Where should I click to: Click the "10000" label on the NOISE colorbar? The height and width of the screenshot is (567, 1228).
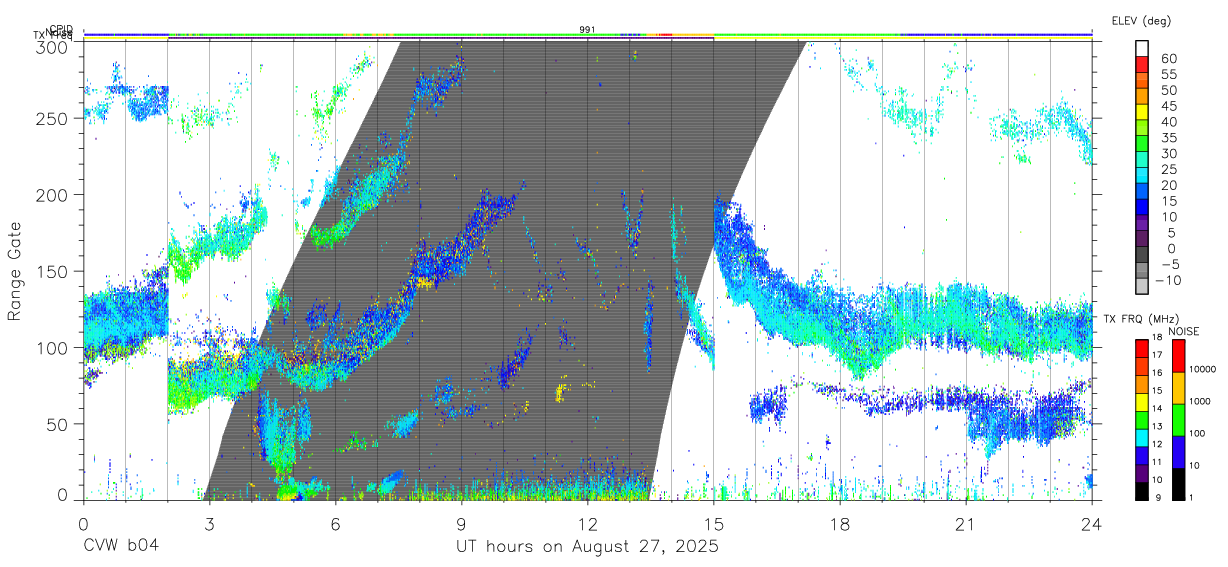point(1203,369)
